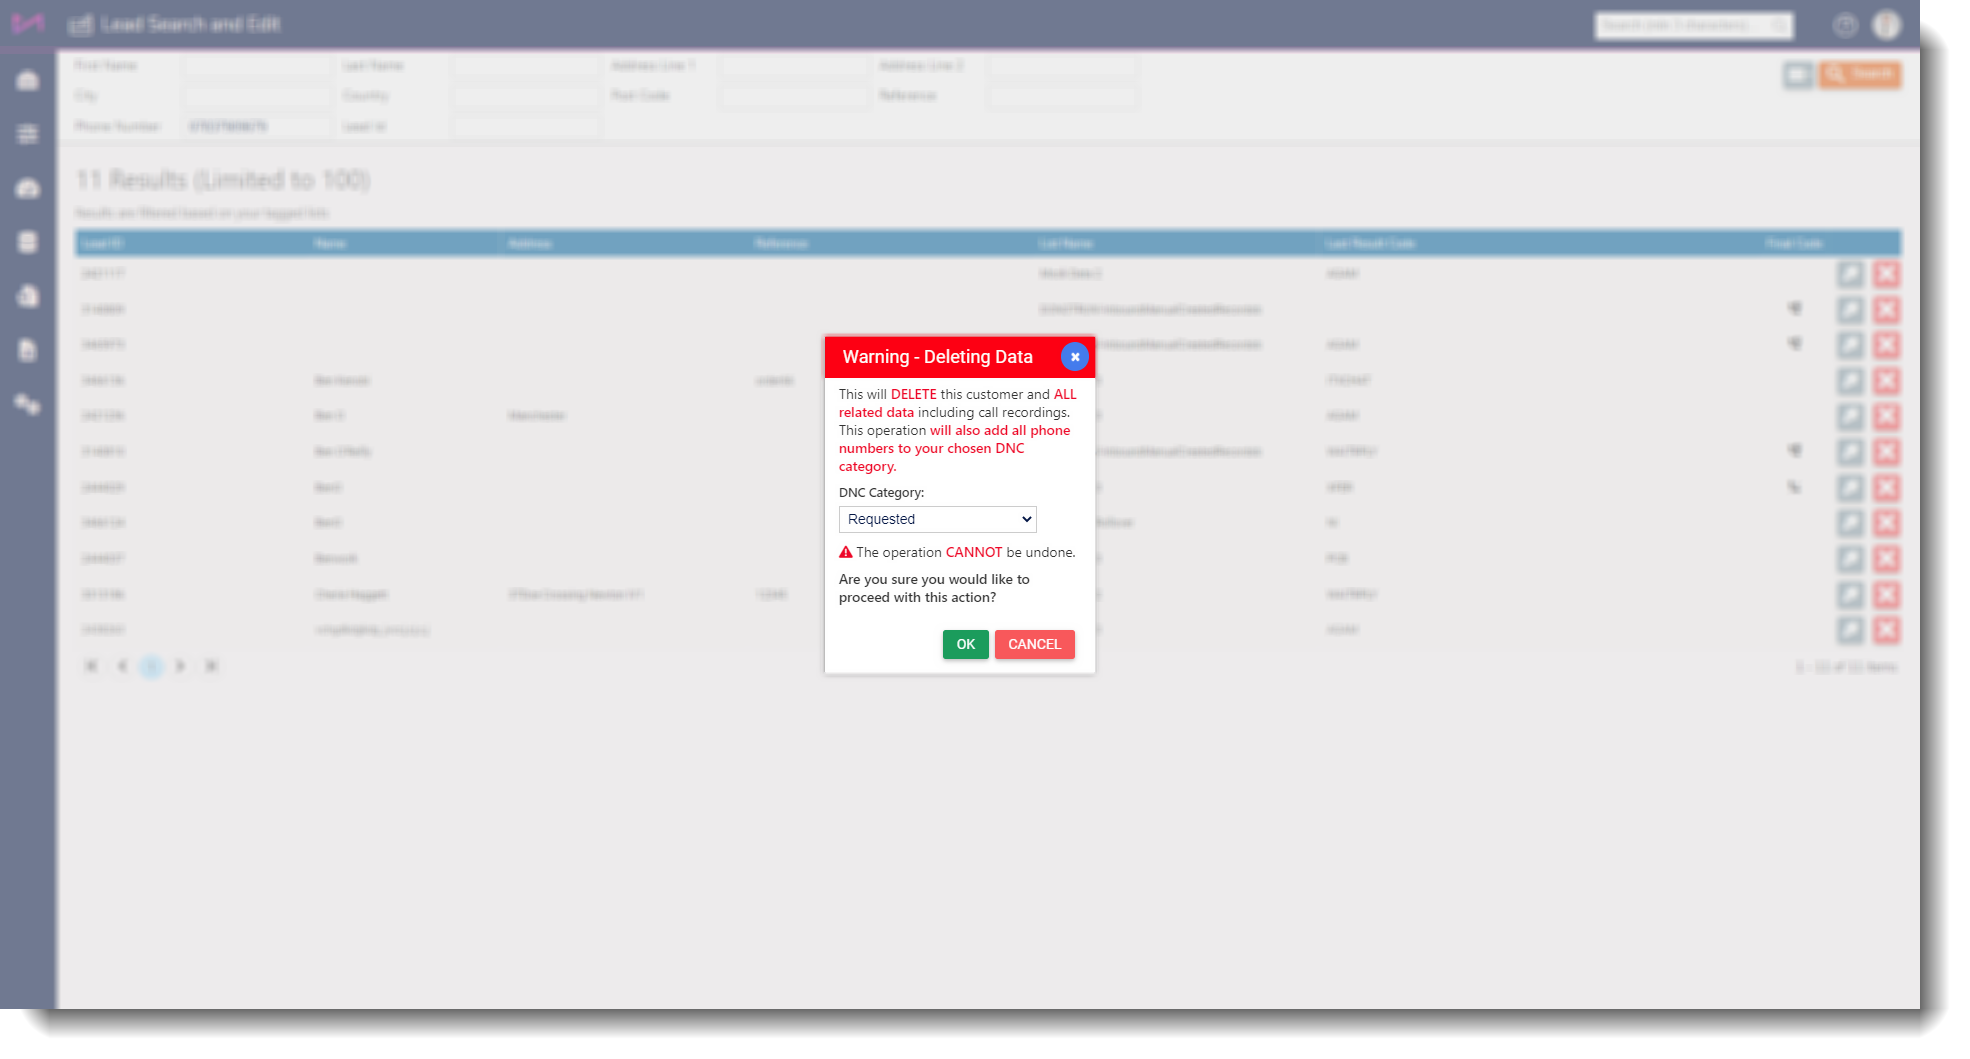Go to the next results page
Viewport: 1970px width, 1059px height.
click(181, 666)
